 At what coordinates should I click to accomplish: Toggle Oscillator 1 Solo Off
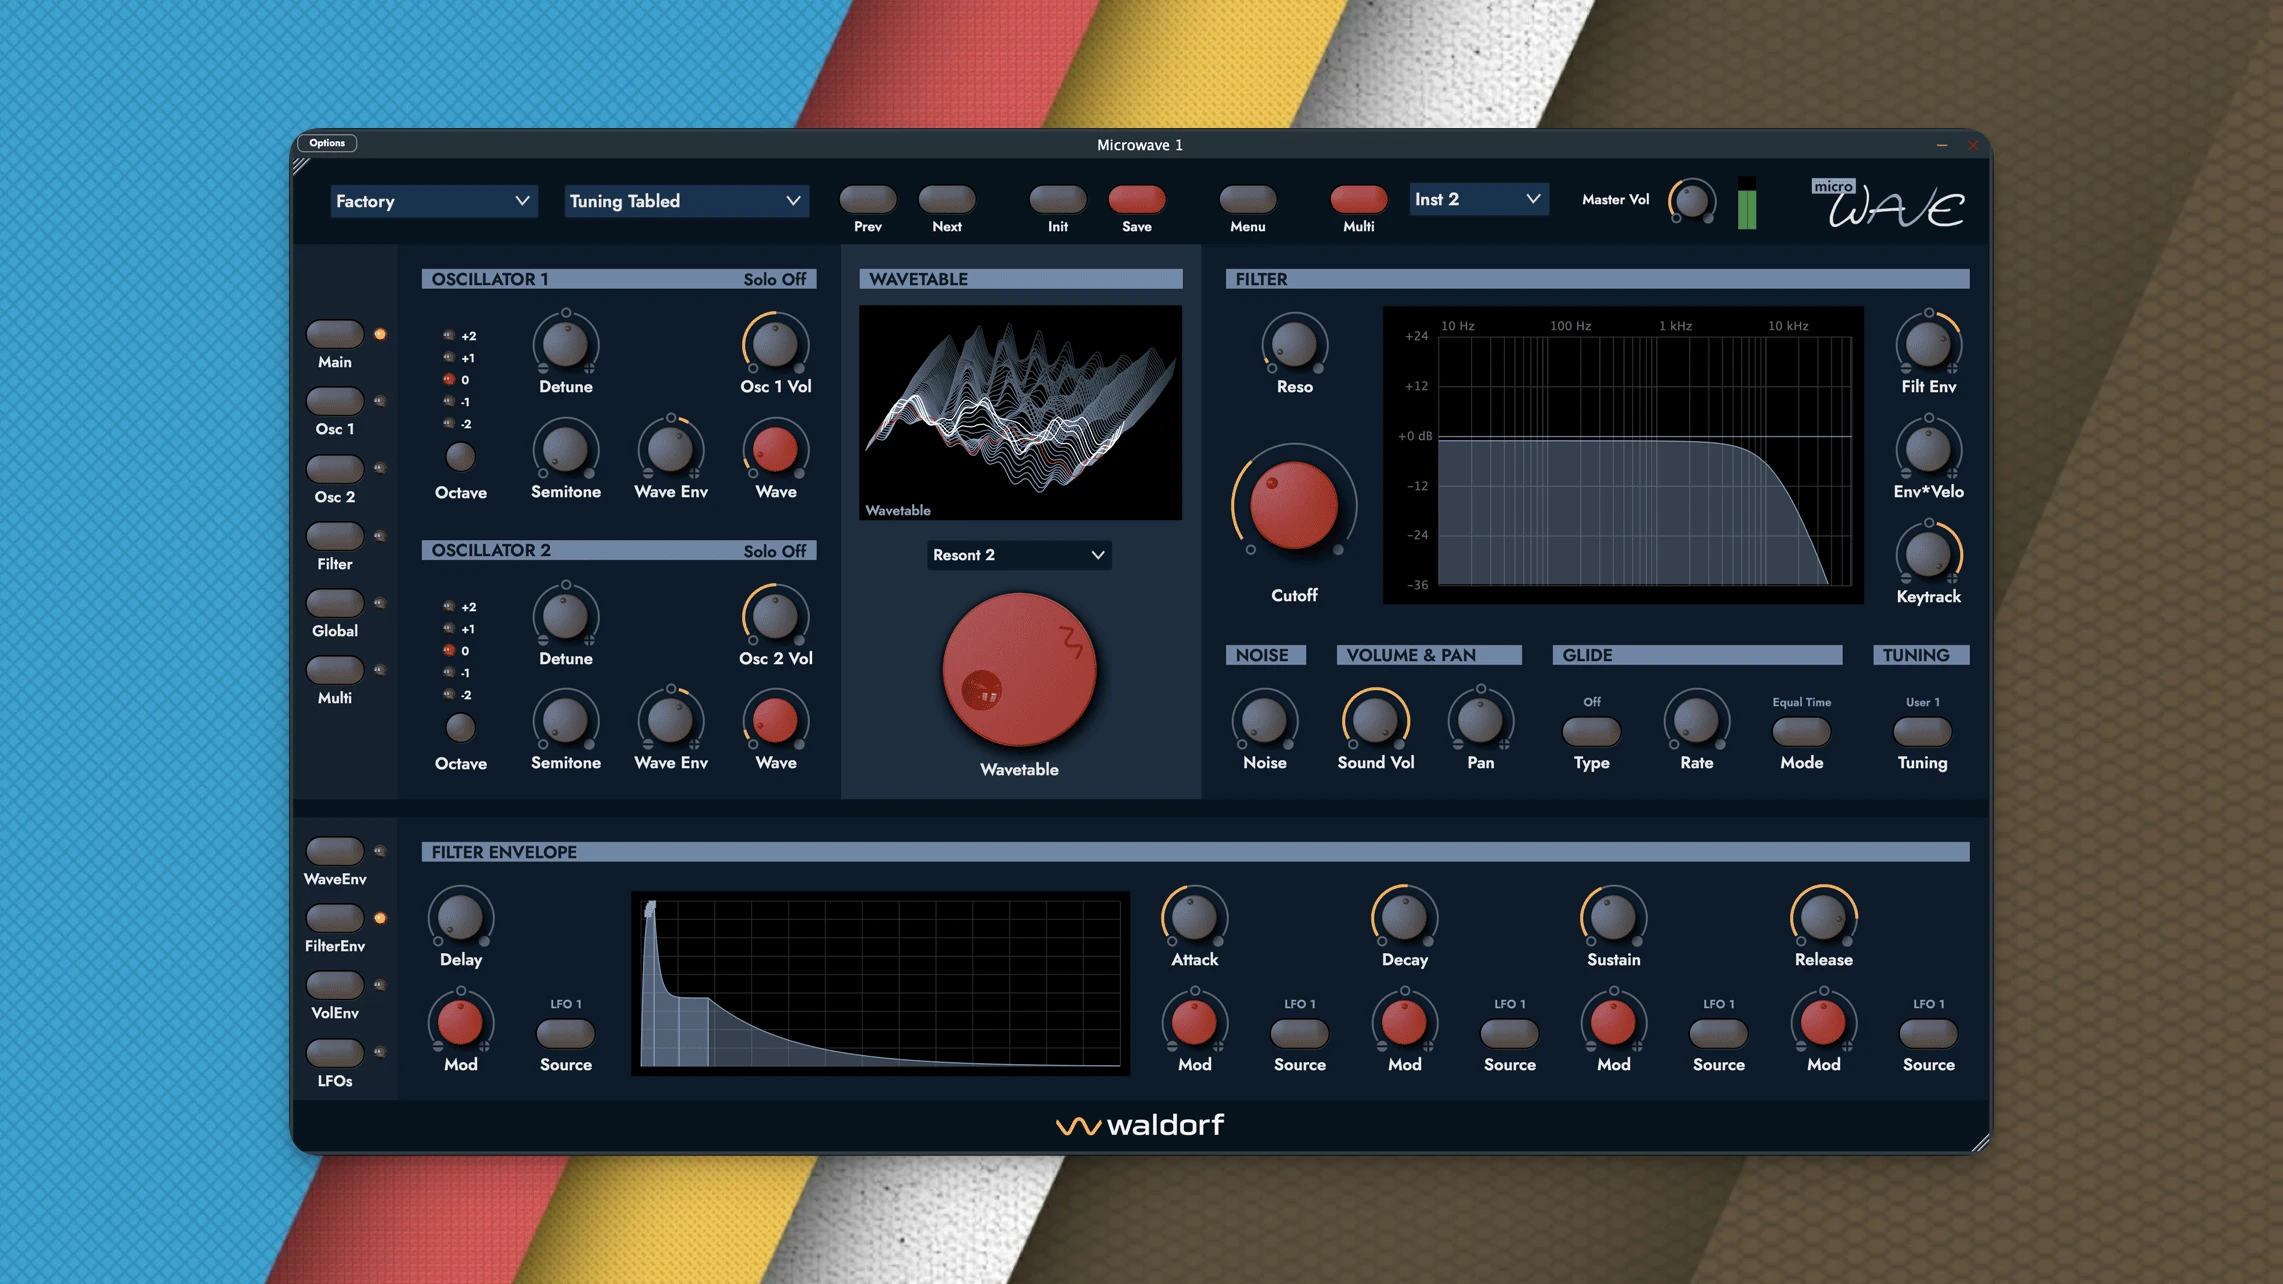(x=774, y=279)
